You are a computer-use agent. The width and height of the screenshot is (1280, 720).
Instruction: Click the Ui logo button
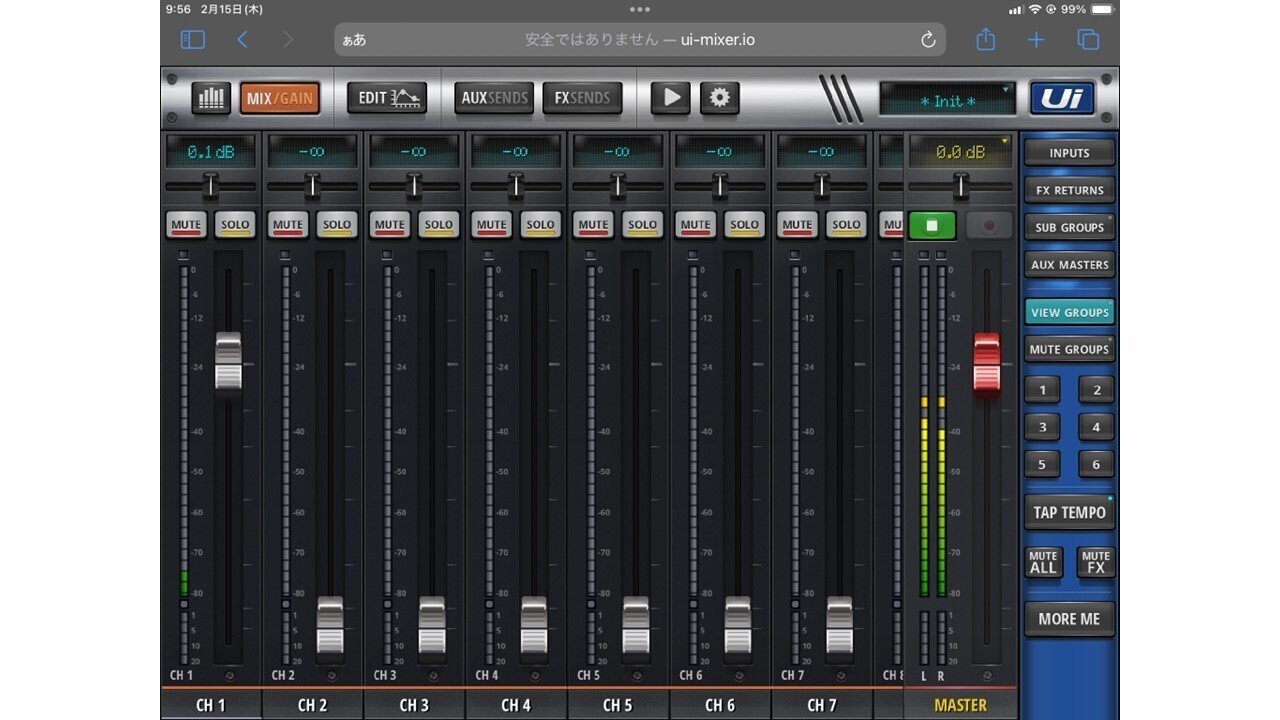[1062, 98]
